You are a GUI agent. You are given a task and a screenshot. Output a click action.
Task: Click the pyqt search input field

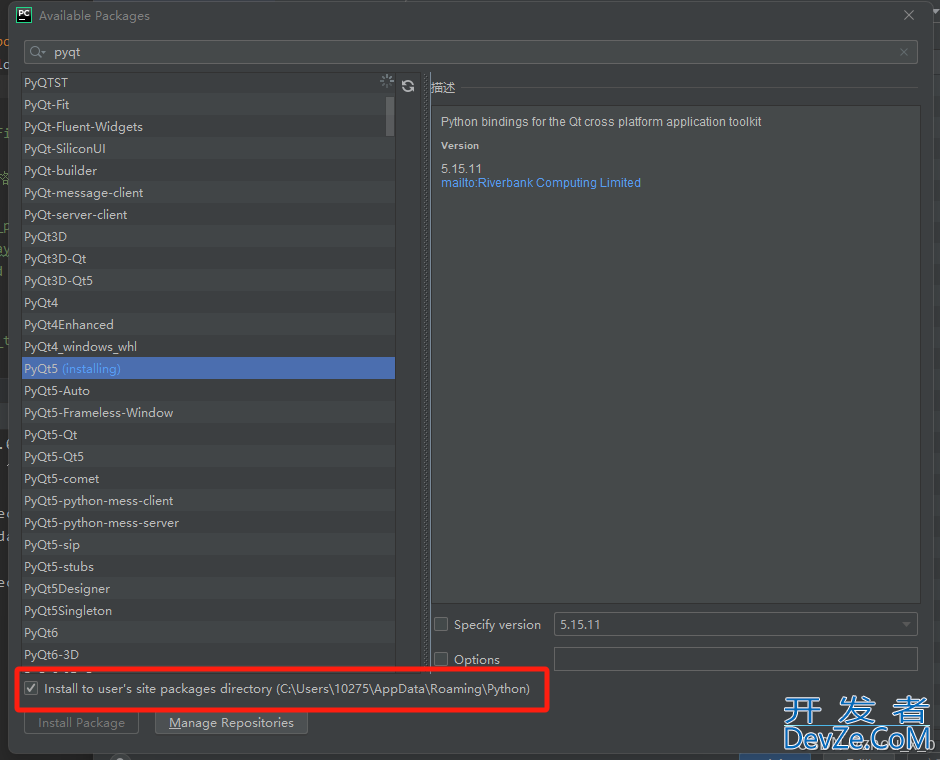(471, 52)
